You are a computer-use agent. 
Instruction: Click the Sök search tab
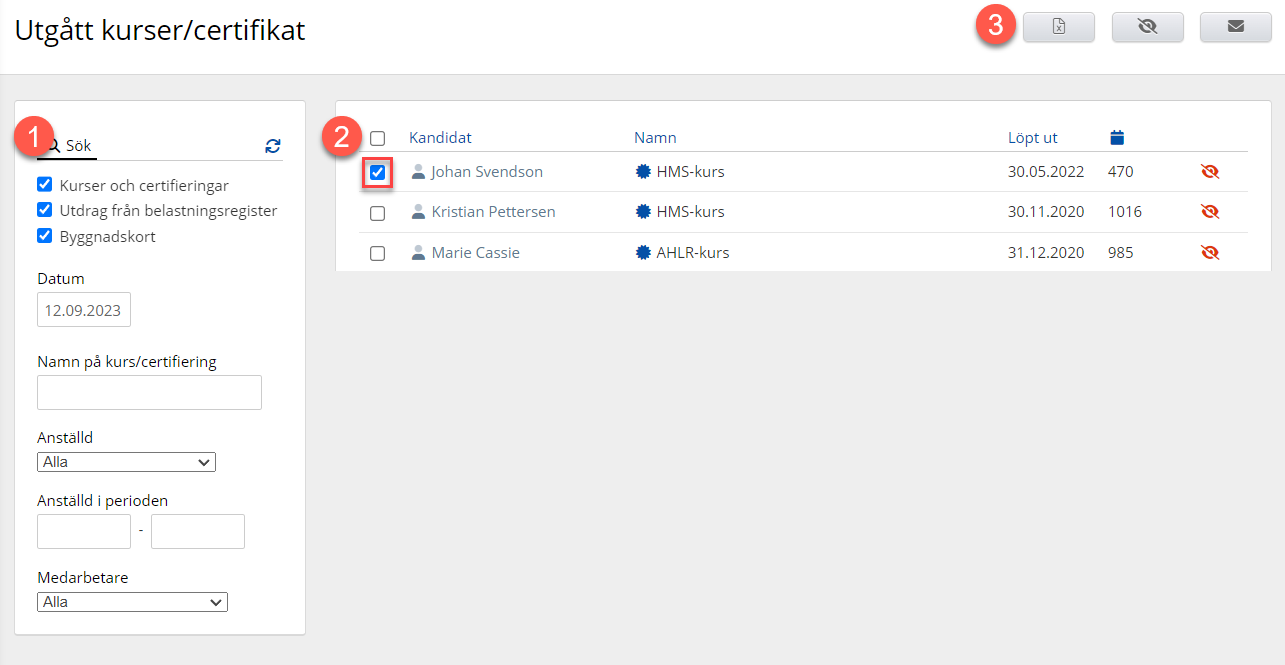point(70,146)
